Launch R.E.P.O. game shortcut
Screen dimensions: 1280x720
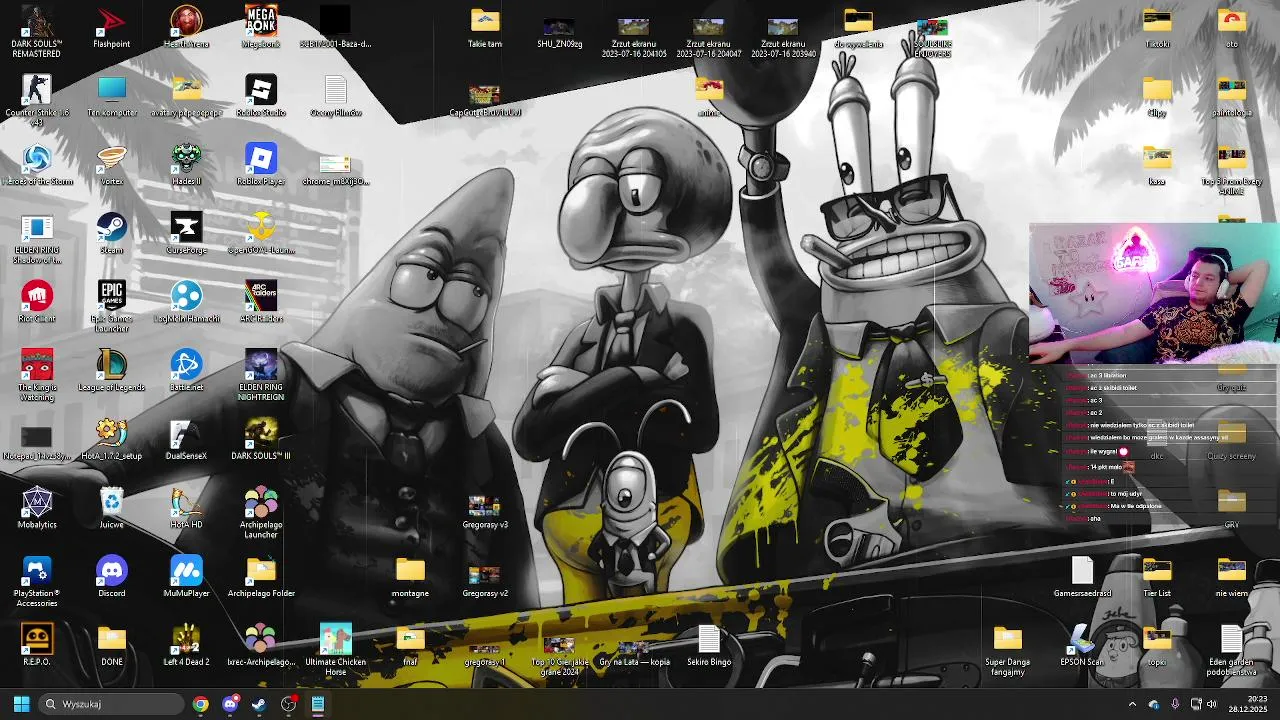(x=37, y=645)
